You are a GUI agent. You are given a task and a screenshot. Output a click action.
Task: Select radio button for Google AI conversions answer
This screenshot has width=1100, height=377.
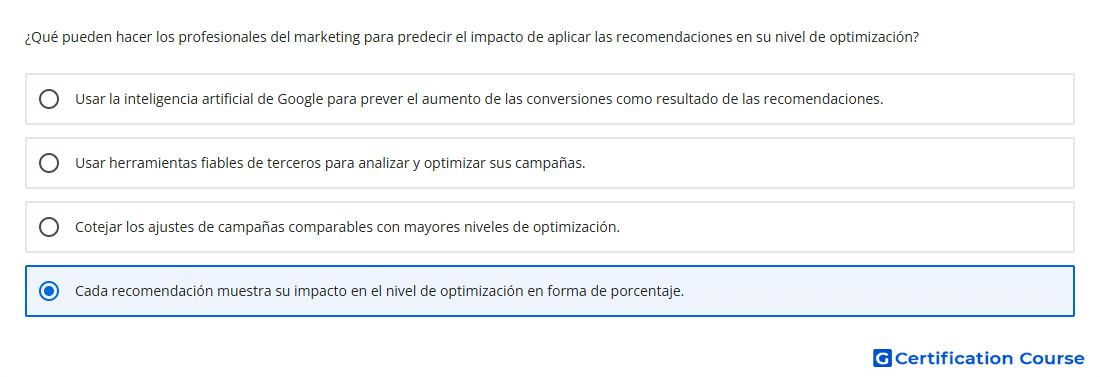click(x=49, y=99)
